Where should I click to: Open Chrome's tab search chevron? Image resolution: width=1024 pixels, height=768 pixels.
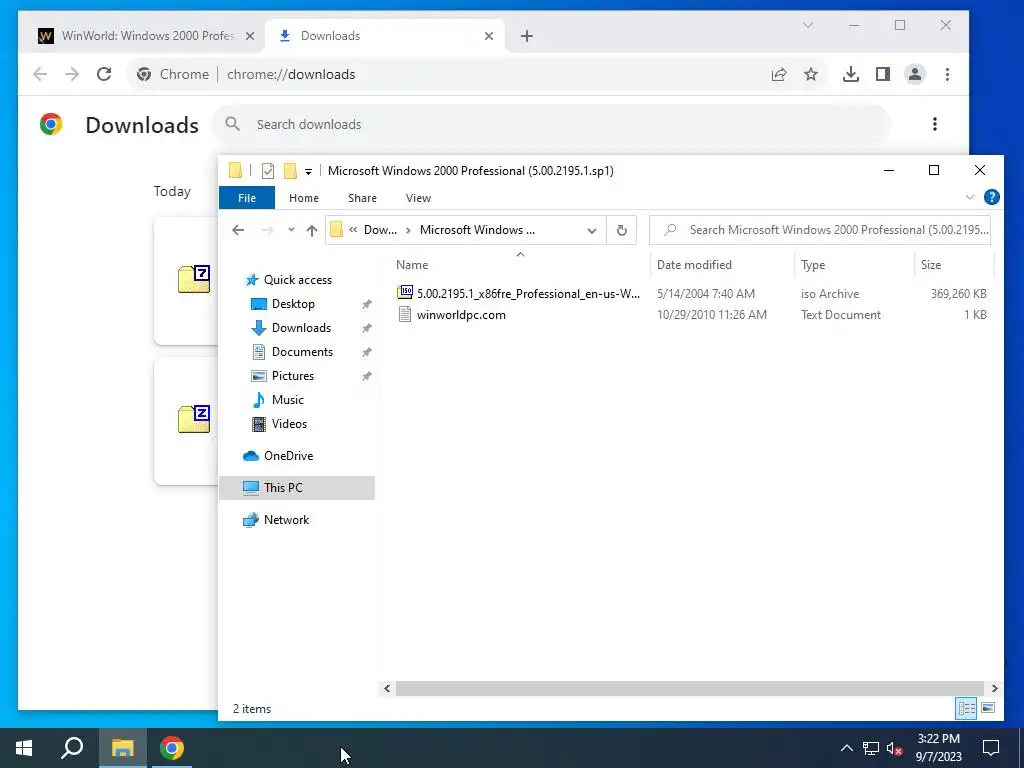point(808,25)
